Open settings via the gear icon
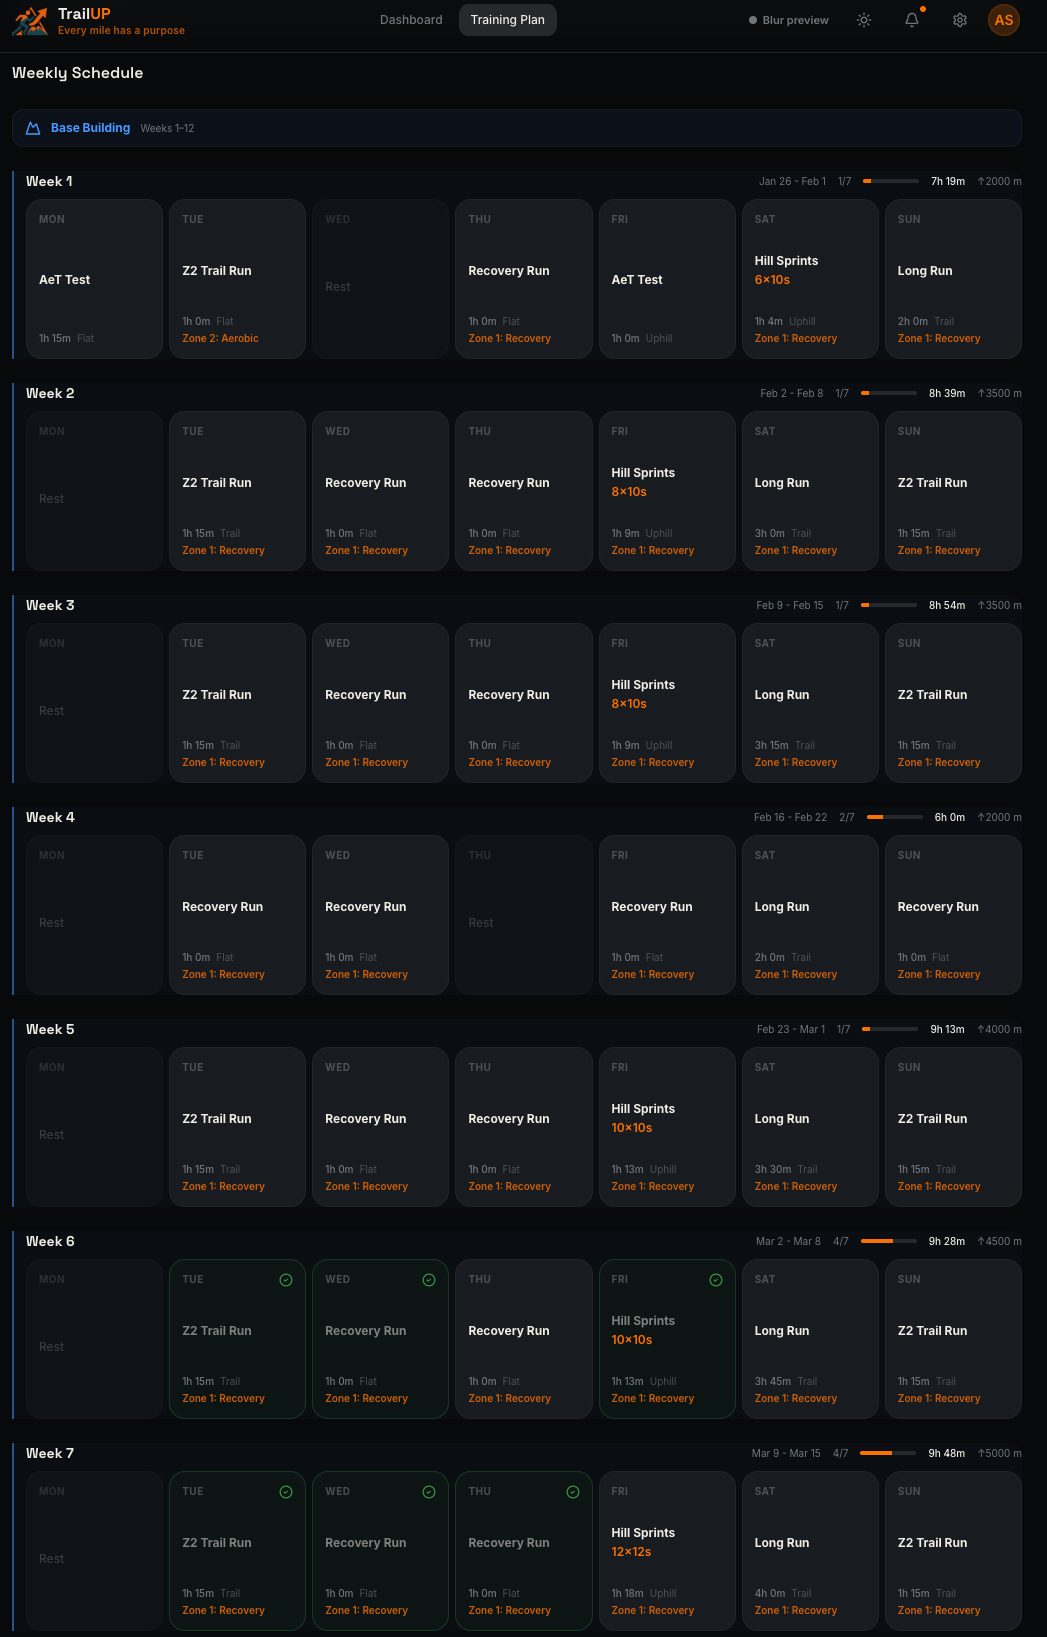 tap(960, 20)
